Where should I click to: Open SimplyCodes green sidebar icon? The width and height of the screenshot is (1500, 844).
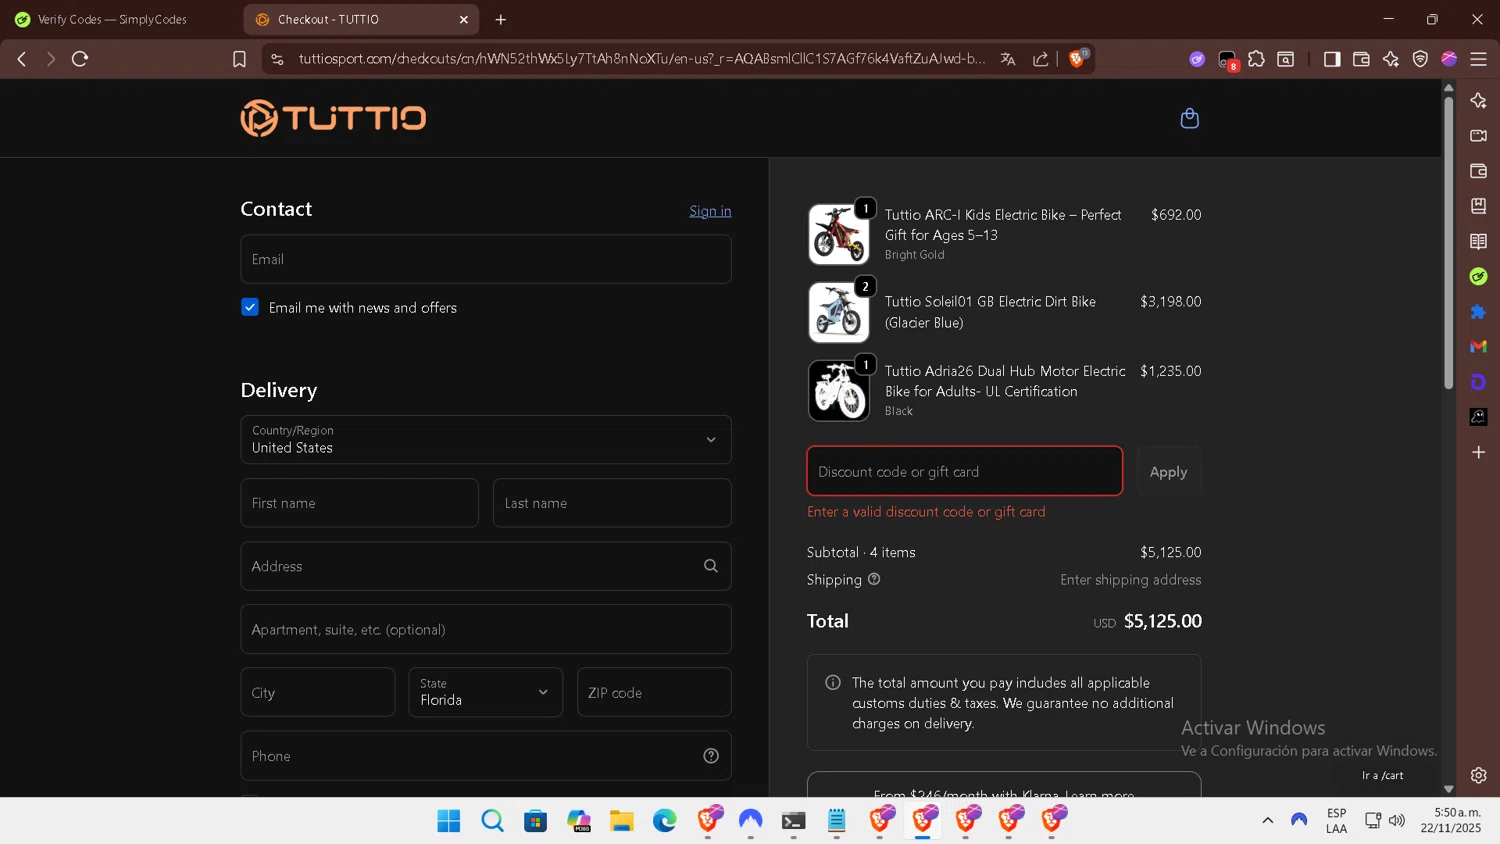(1478, 276)
